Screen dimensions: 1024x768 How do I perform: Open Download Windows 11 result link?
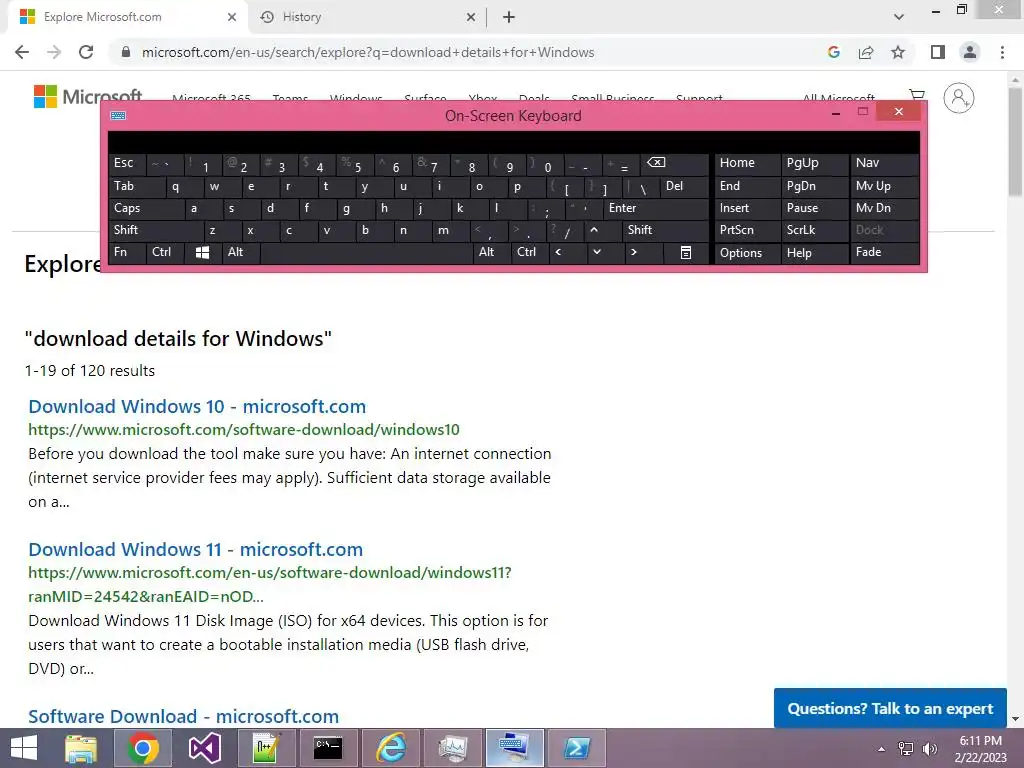coord(195,549)
